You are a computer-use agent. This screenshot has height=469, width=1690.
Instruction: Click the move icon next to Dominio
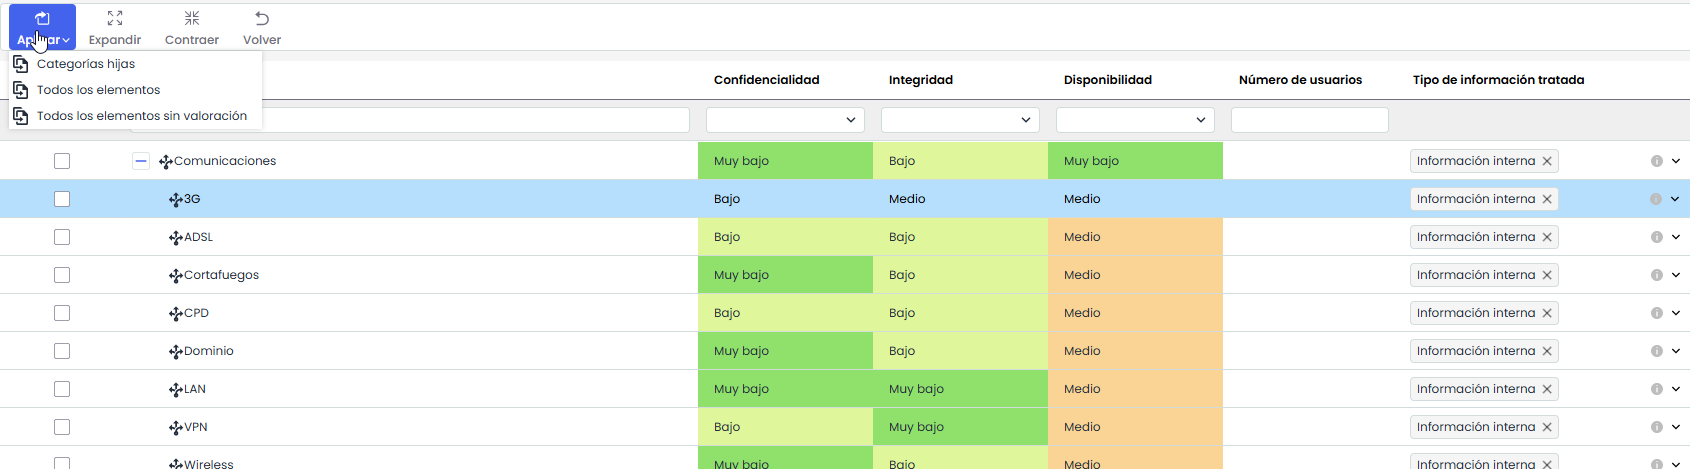[x=176, y=352]
